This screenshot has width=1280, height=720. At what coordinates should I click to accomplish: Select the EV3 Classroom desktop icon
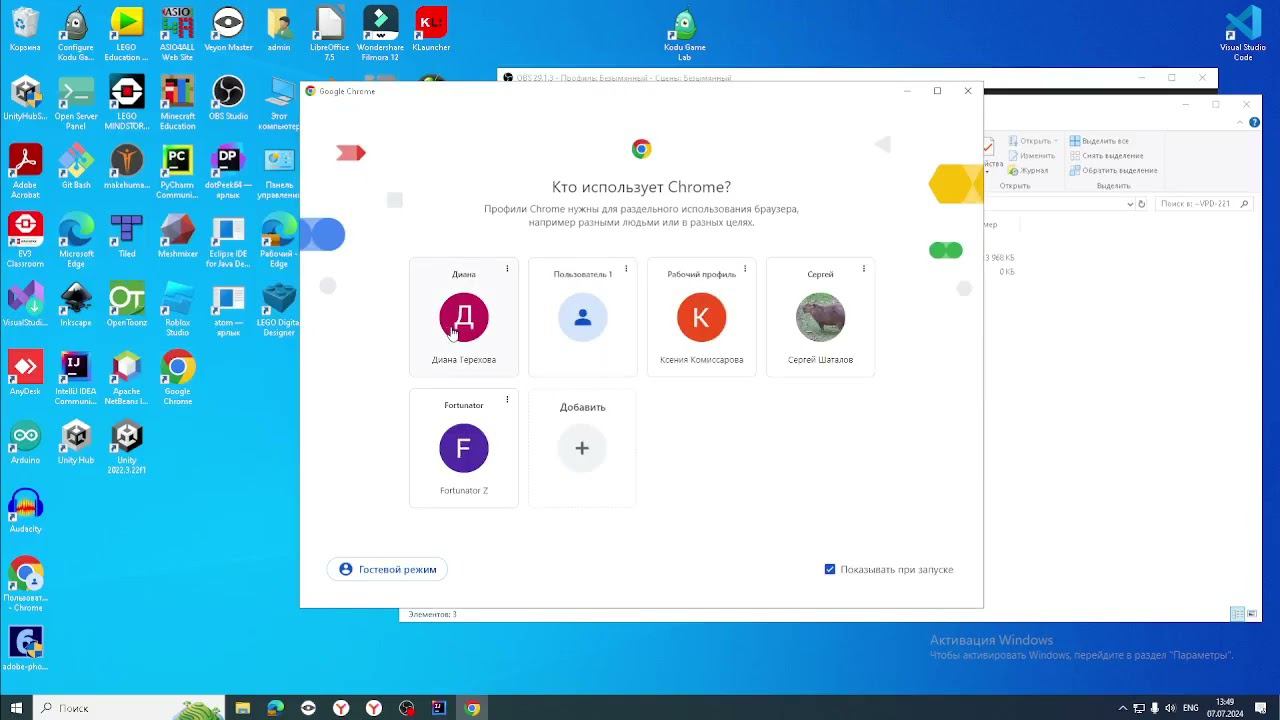click(25, 242)
